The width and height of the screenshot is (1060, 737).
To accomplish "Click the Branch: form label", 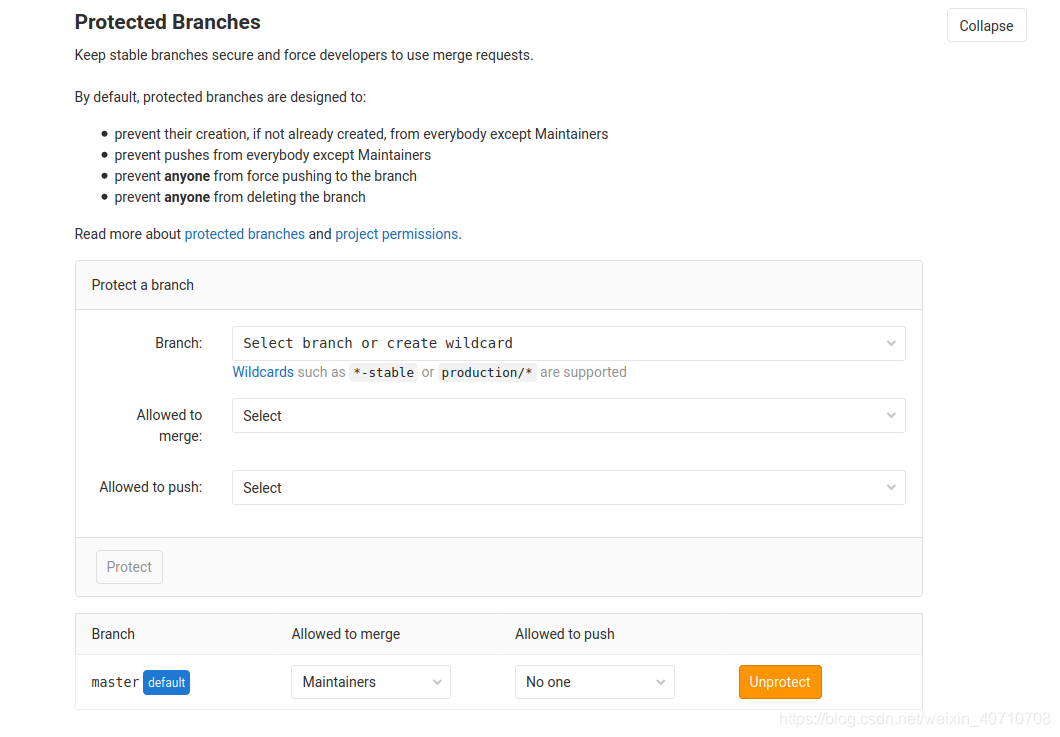I will coord(178,343).
